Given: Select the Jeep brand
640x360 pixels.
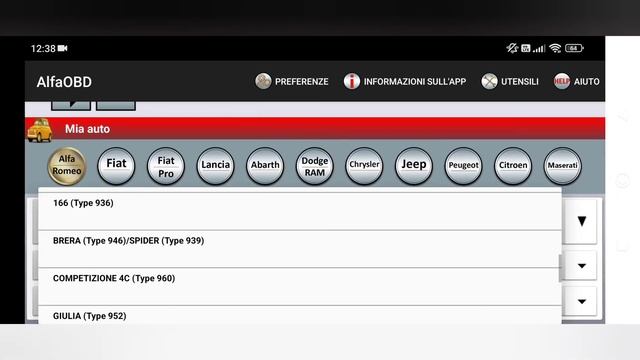Looking at the screenshot, I should pos(413,166).
